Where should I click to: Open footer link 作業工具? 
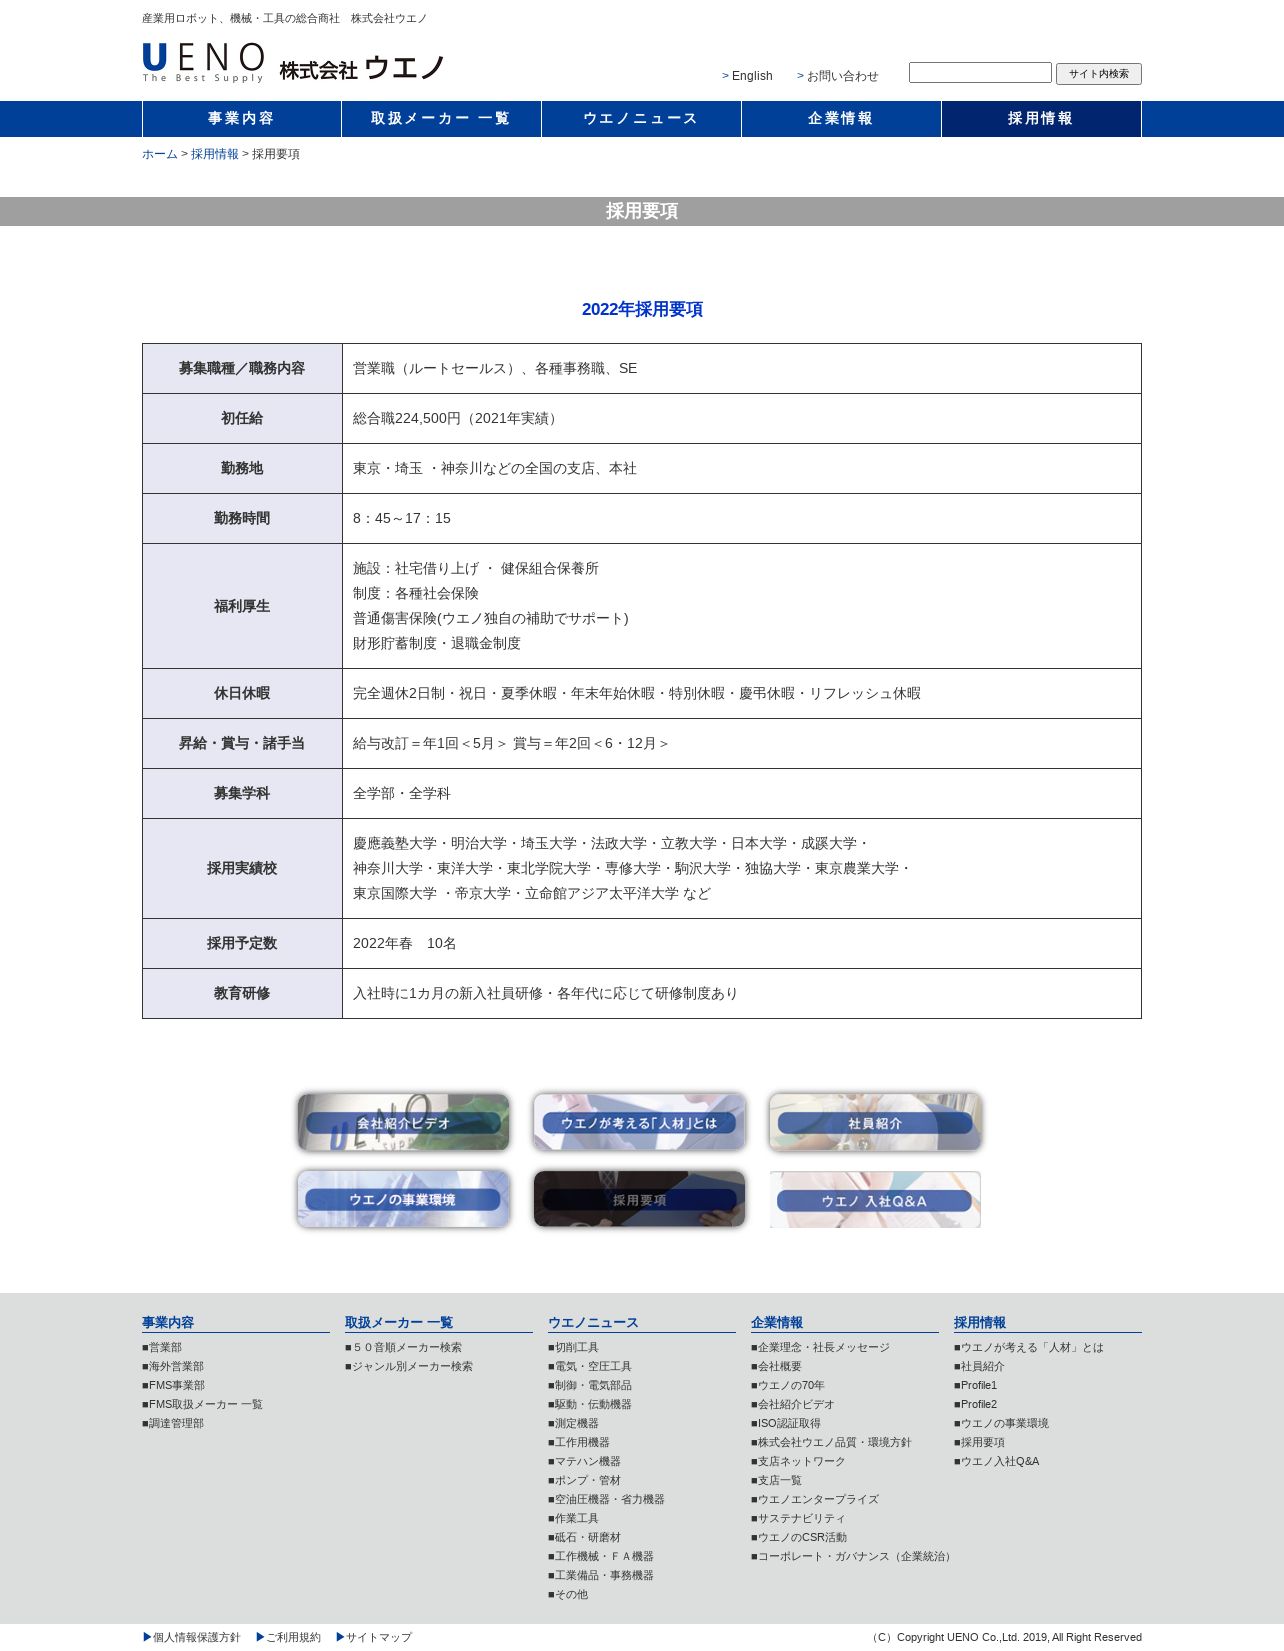pyautogui.click(x=573, y=1519)
